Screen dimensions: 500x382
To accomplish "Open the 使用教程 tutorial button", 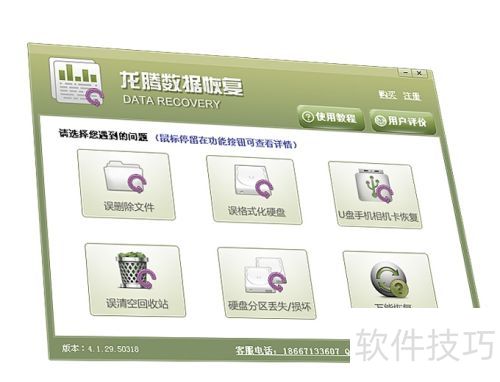I will coord(330,117).
